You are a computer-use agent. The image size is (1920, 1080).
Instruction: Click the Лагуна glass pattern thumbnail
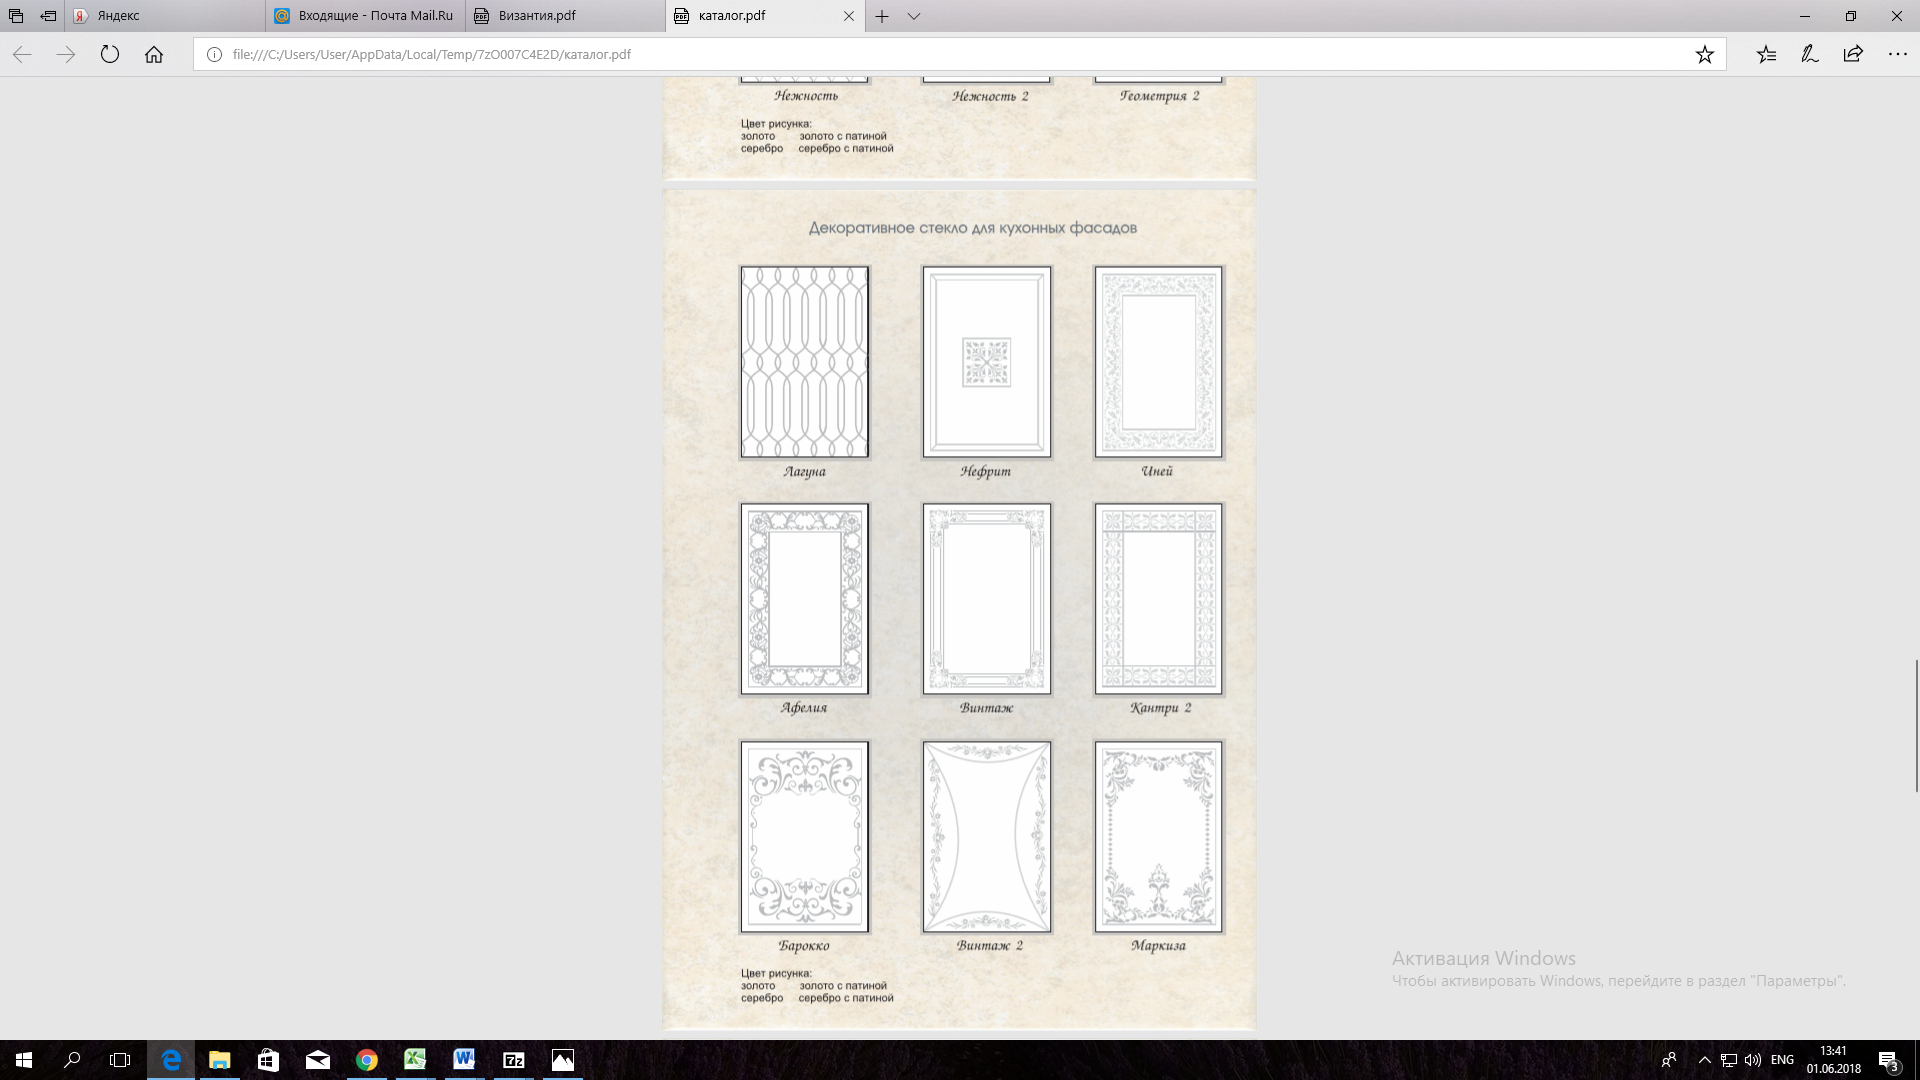[804, 362]
